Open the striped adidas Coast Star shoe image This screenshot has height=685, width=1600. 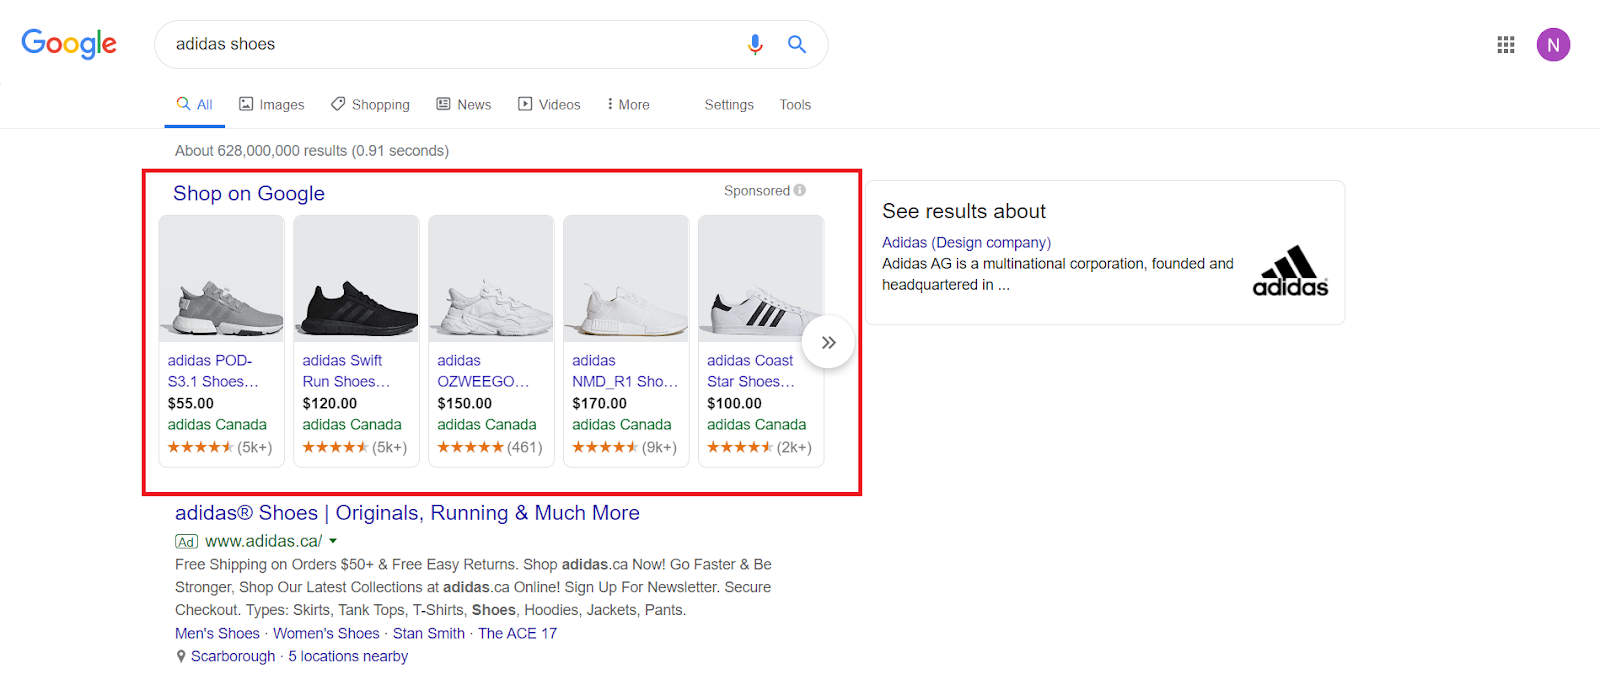pos(761,279)
